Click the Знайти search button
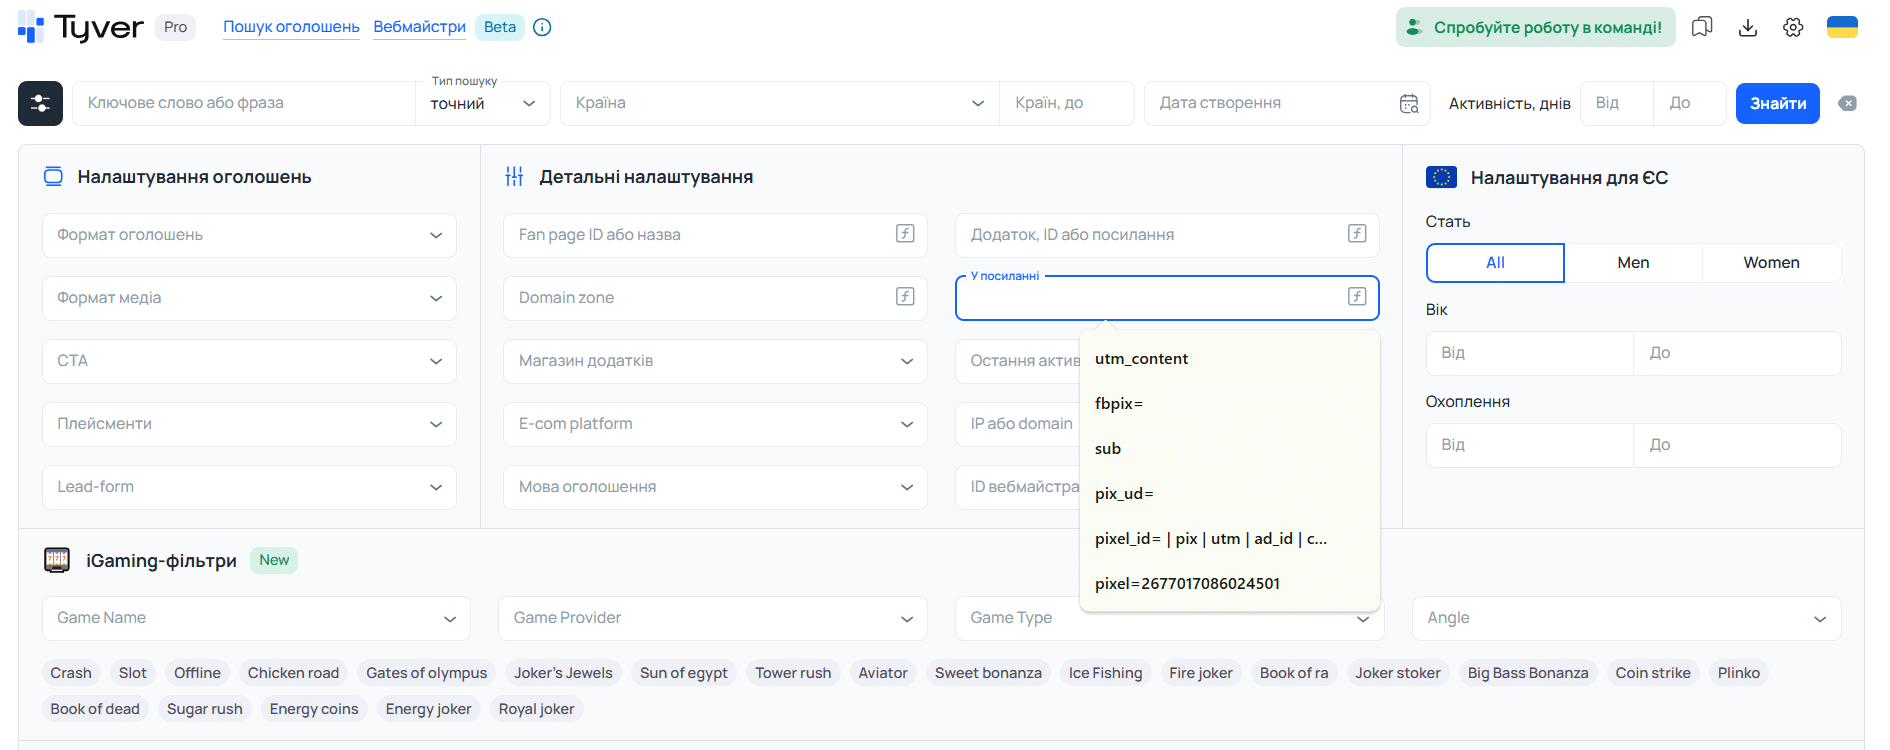 pyautogui.click(x=1778, y=103)
